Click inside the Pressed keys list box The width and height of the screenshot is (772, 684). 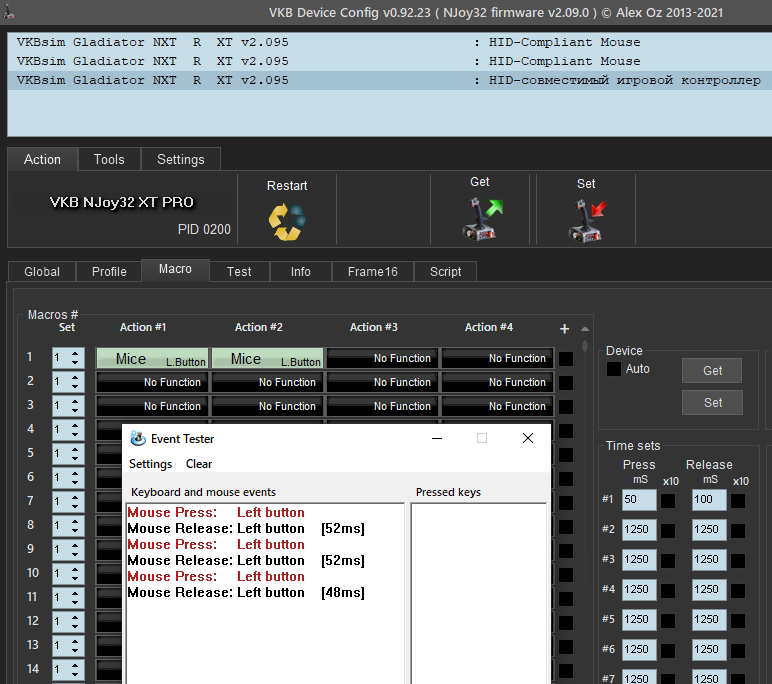coord(479,593)
